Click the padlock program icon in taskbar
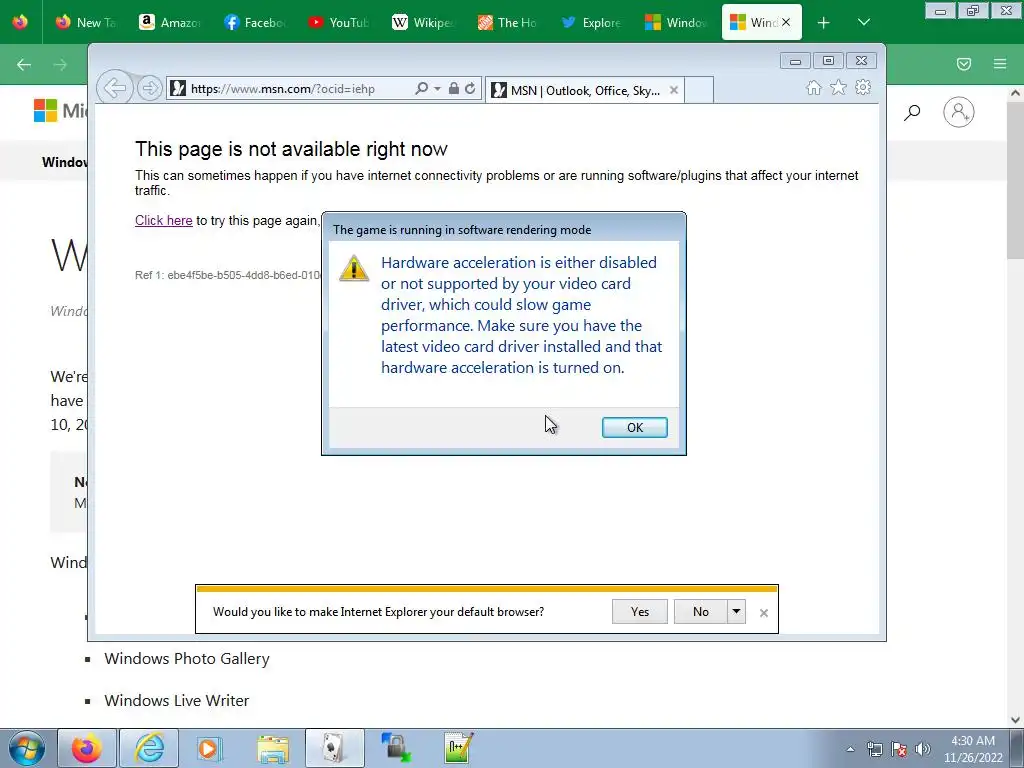 click(396, 748)
